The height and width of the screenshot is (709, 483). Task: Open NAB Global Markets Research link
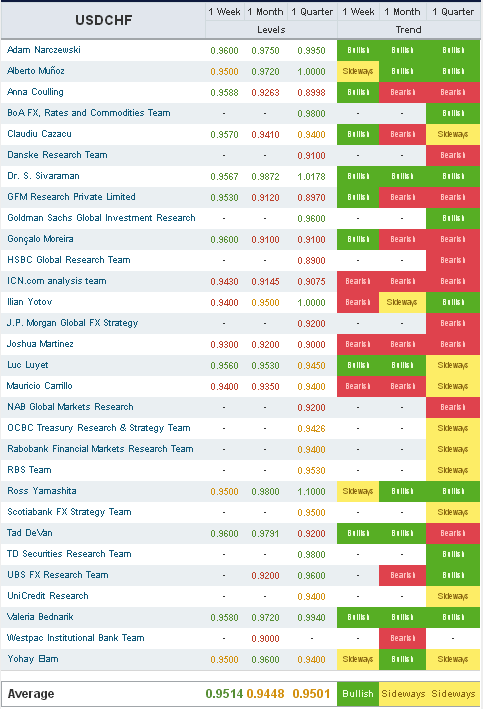71,407
